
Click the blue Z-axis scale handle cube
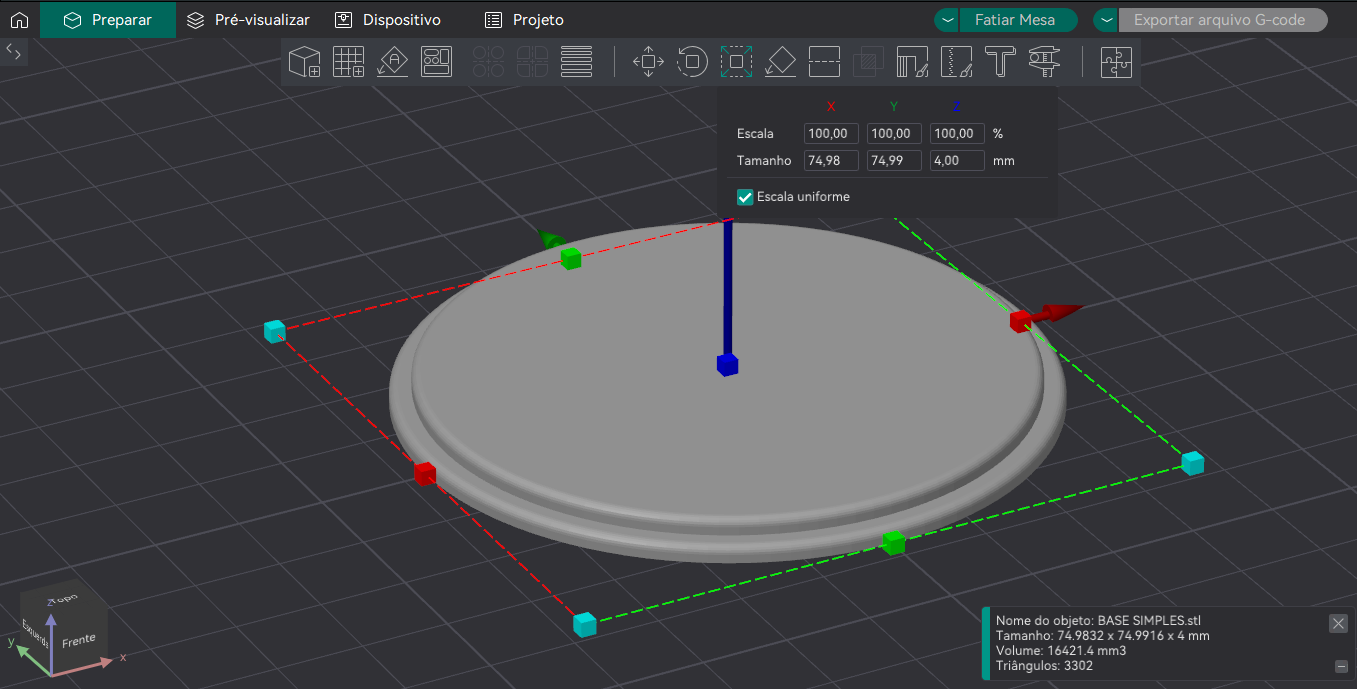click(x=727, y=365)
